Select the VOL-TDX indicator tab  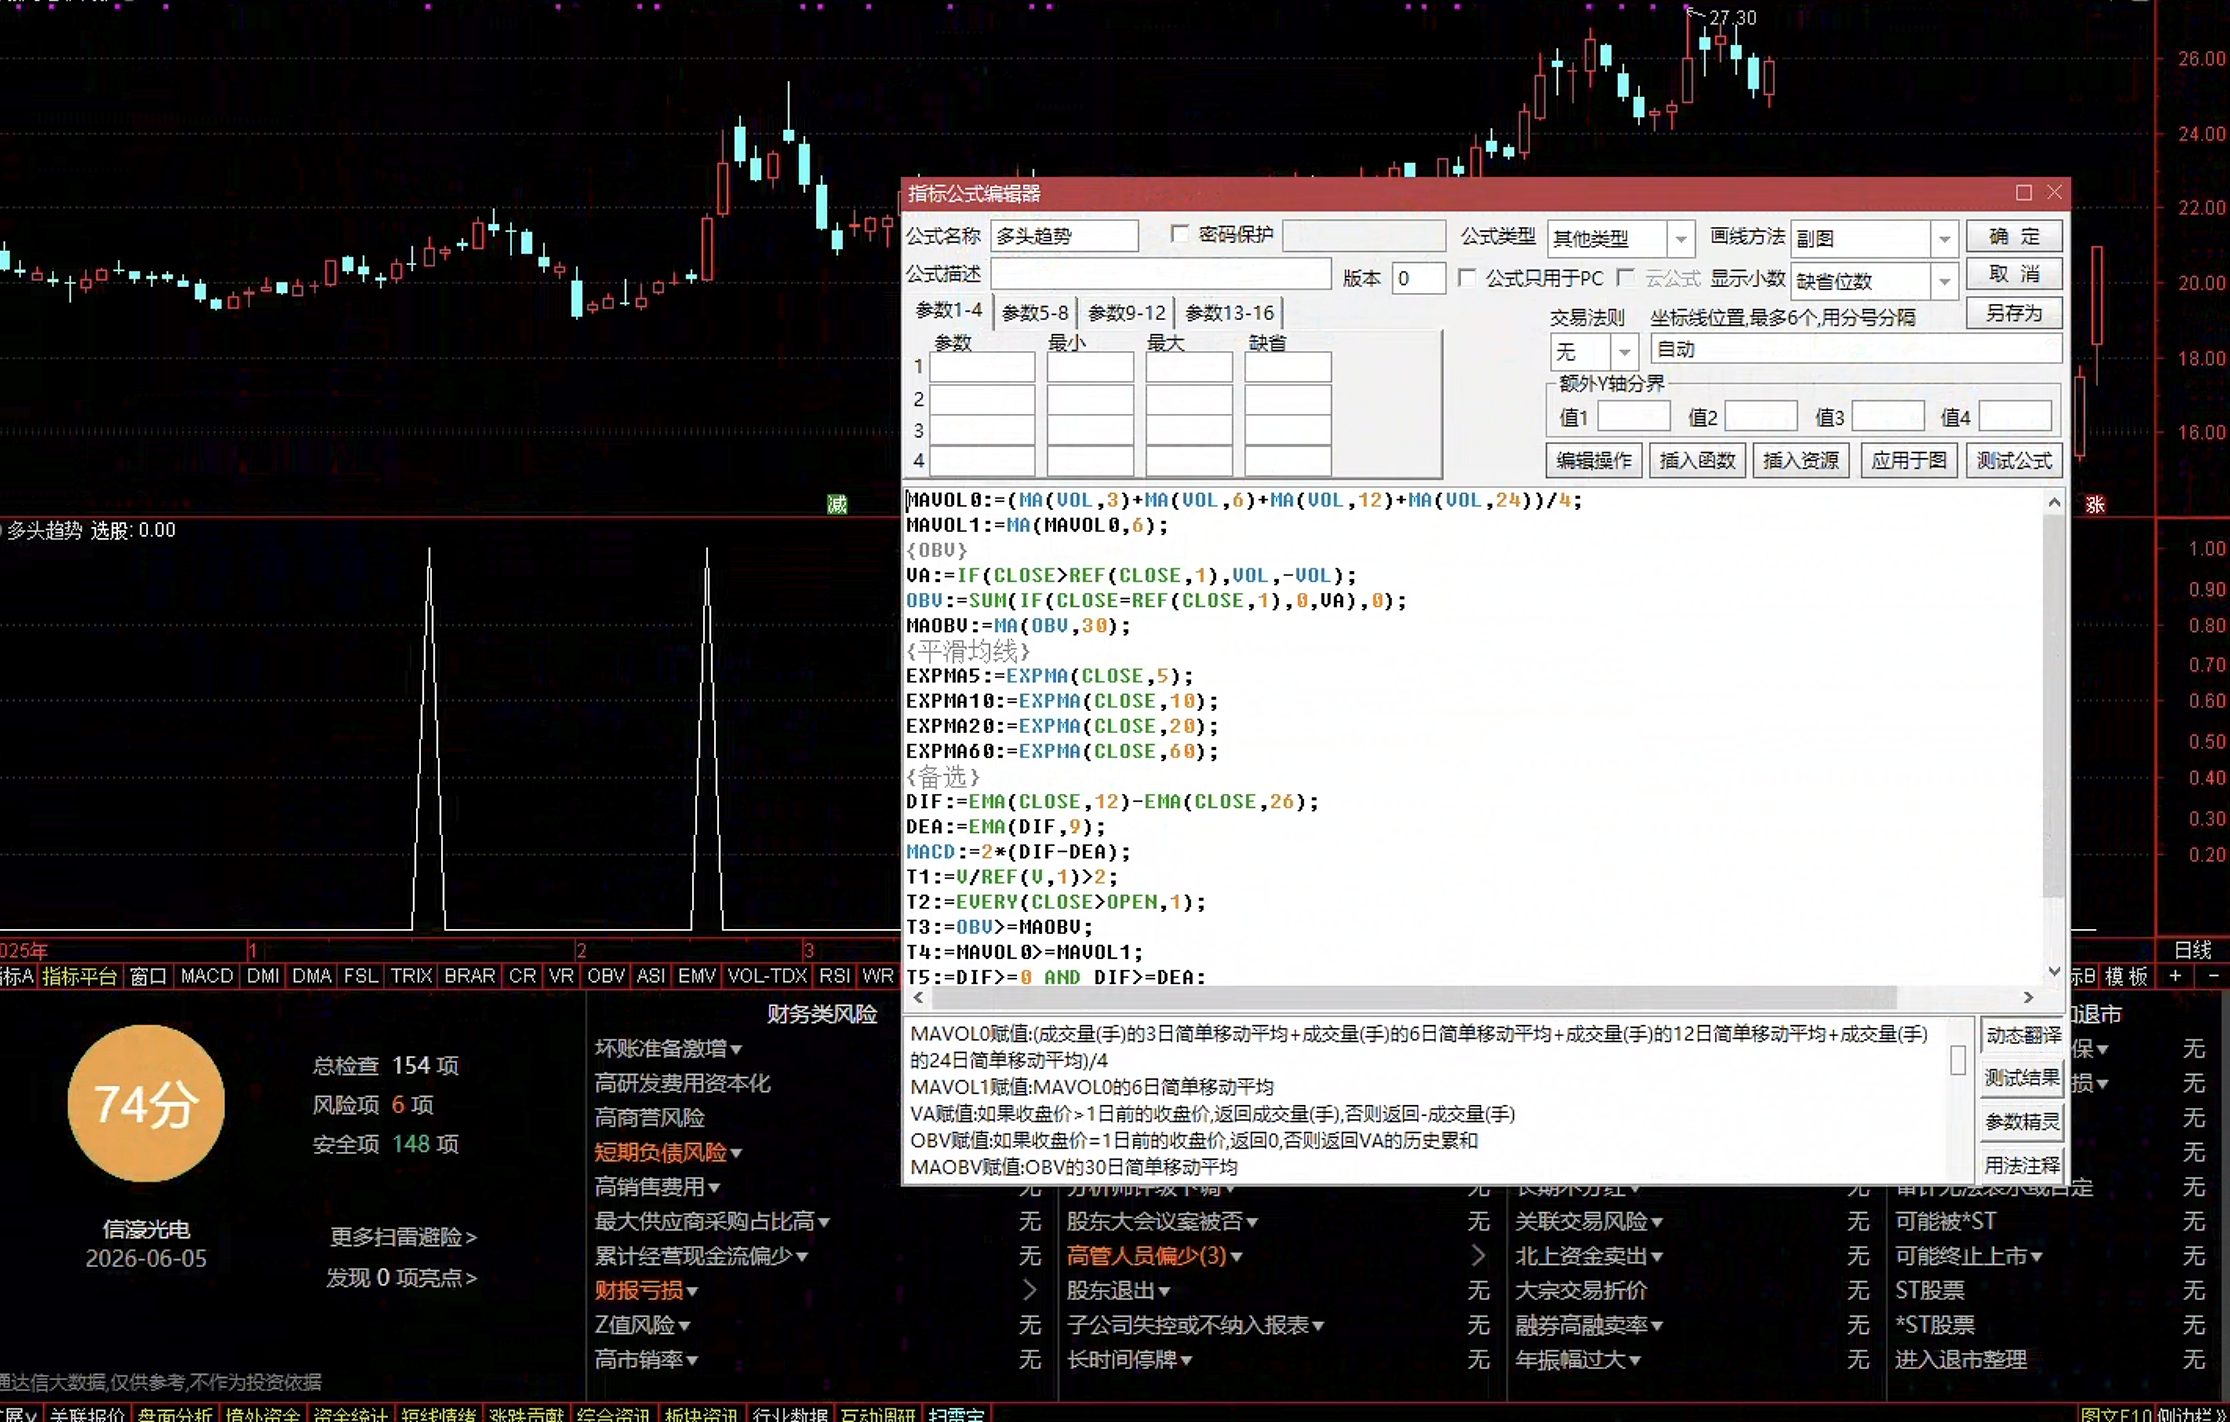pos(767,976)
